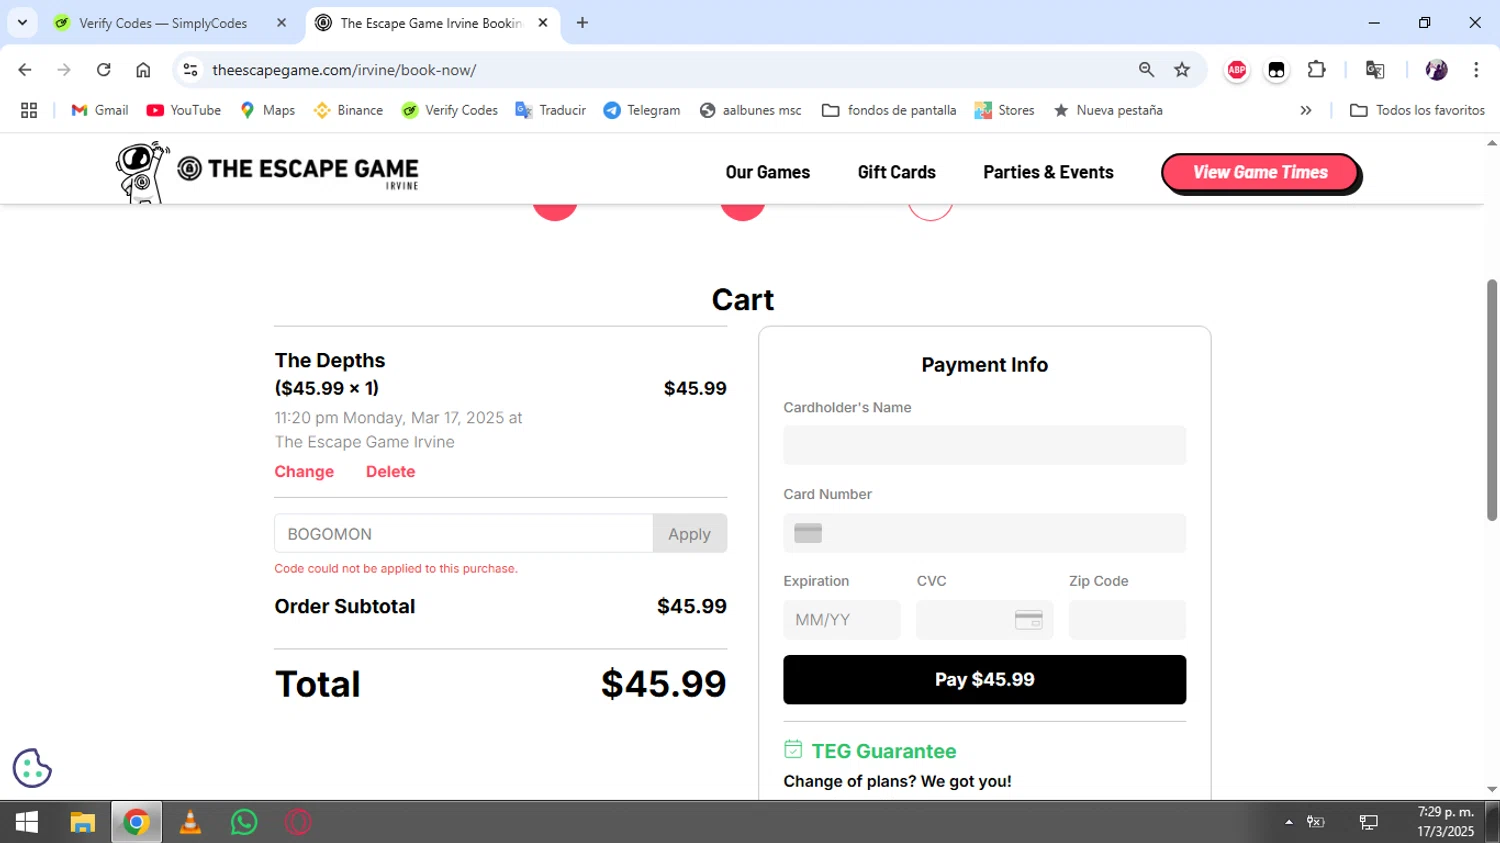
Task: Open the tab search dropdown
Action: click(x=22, y=22)
